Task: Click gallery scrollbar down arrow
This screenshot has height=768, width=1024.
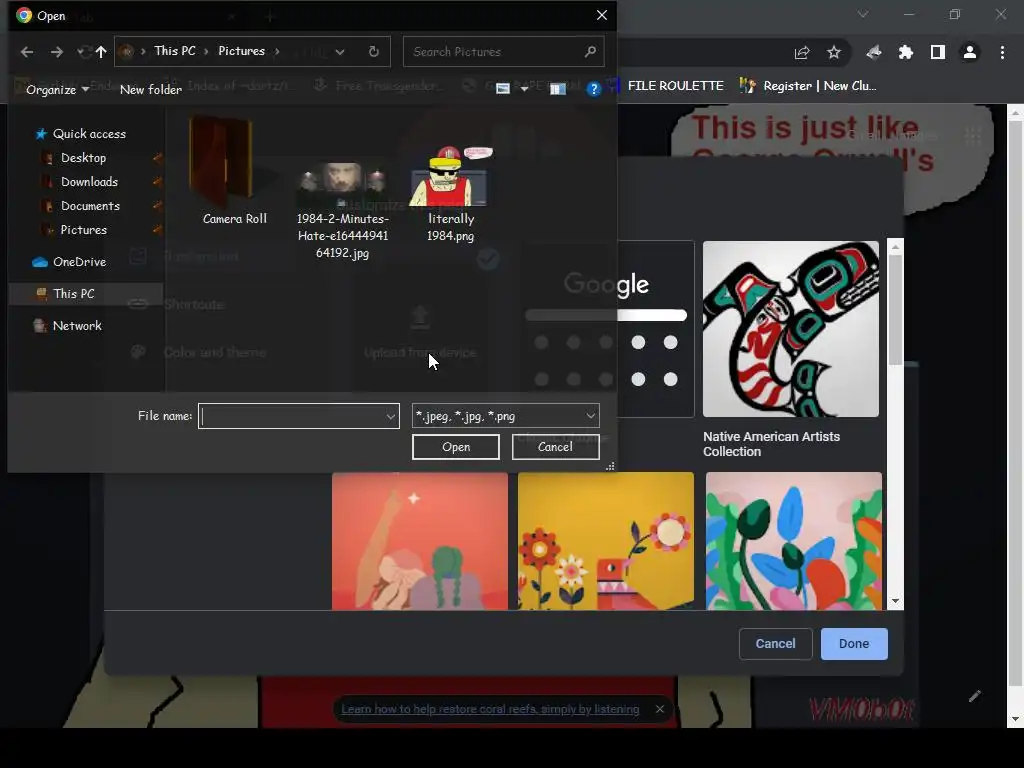Action: pyautogui.click(x=895, y=601)
